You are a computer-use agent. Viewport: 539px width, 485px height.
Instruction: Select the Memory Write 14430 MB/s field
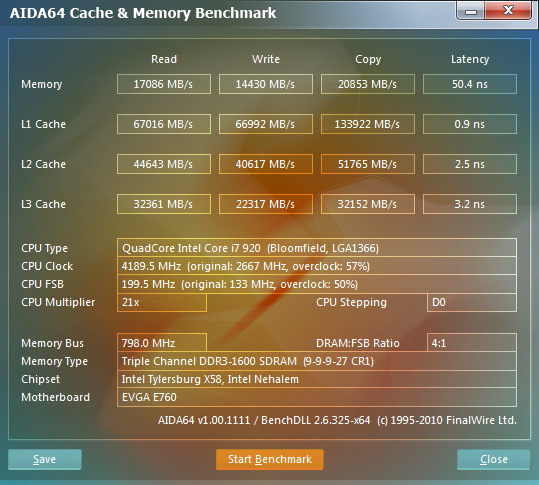[x=266, y=84]
